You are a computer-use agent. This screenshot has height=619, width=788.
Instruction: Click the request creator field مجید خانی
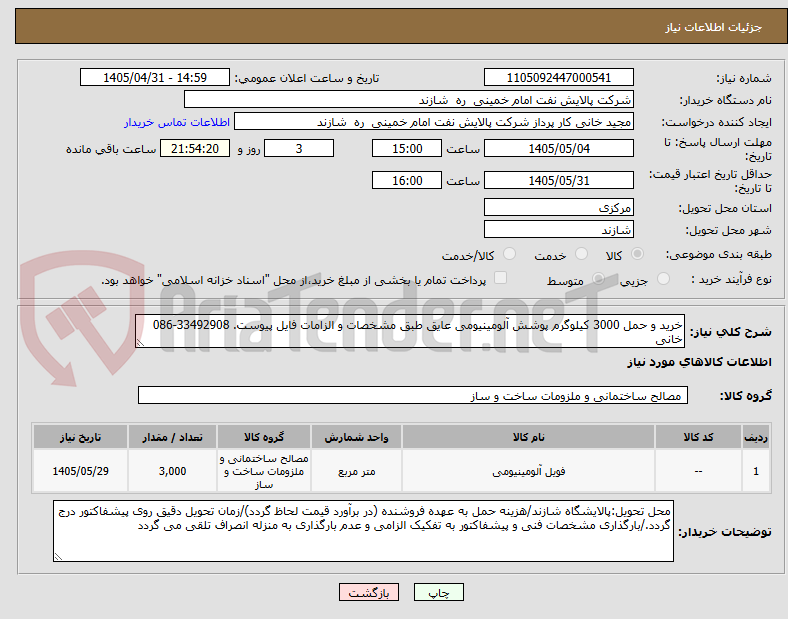pyautogui.click(x=434, y=122)
